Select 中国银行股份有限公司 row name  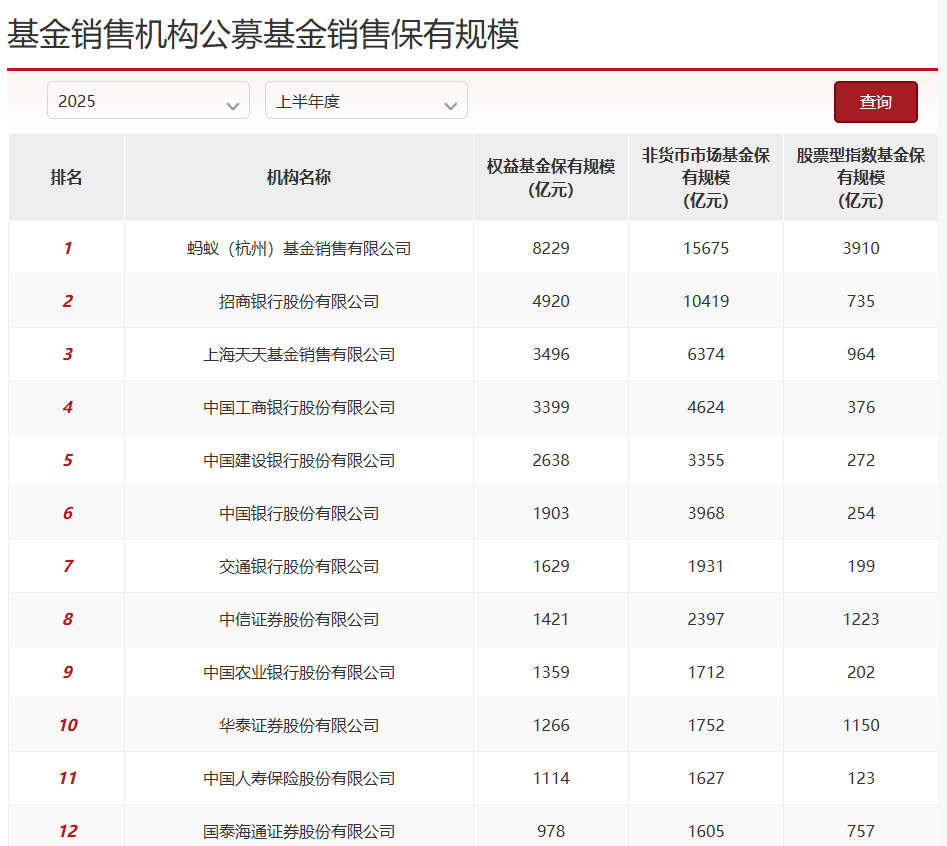coord(298,514)
